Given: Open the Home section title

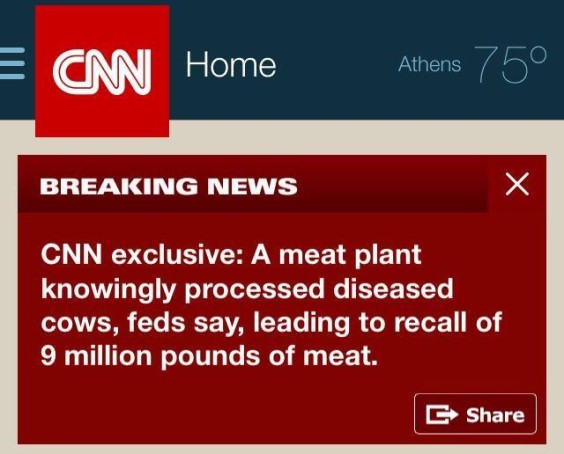Looking at the screenshot, I should 231,65.
